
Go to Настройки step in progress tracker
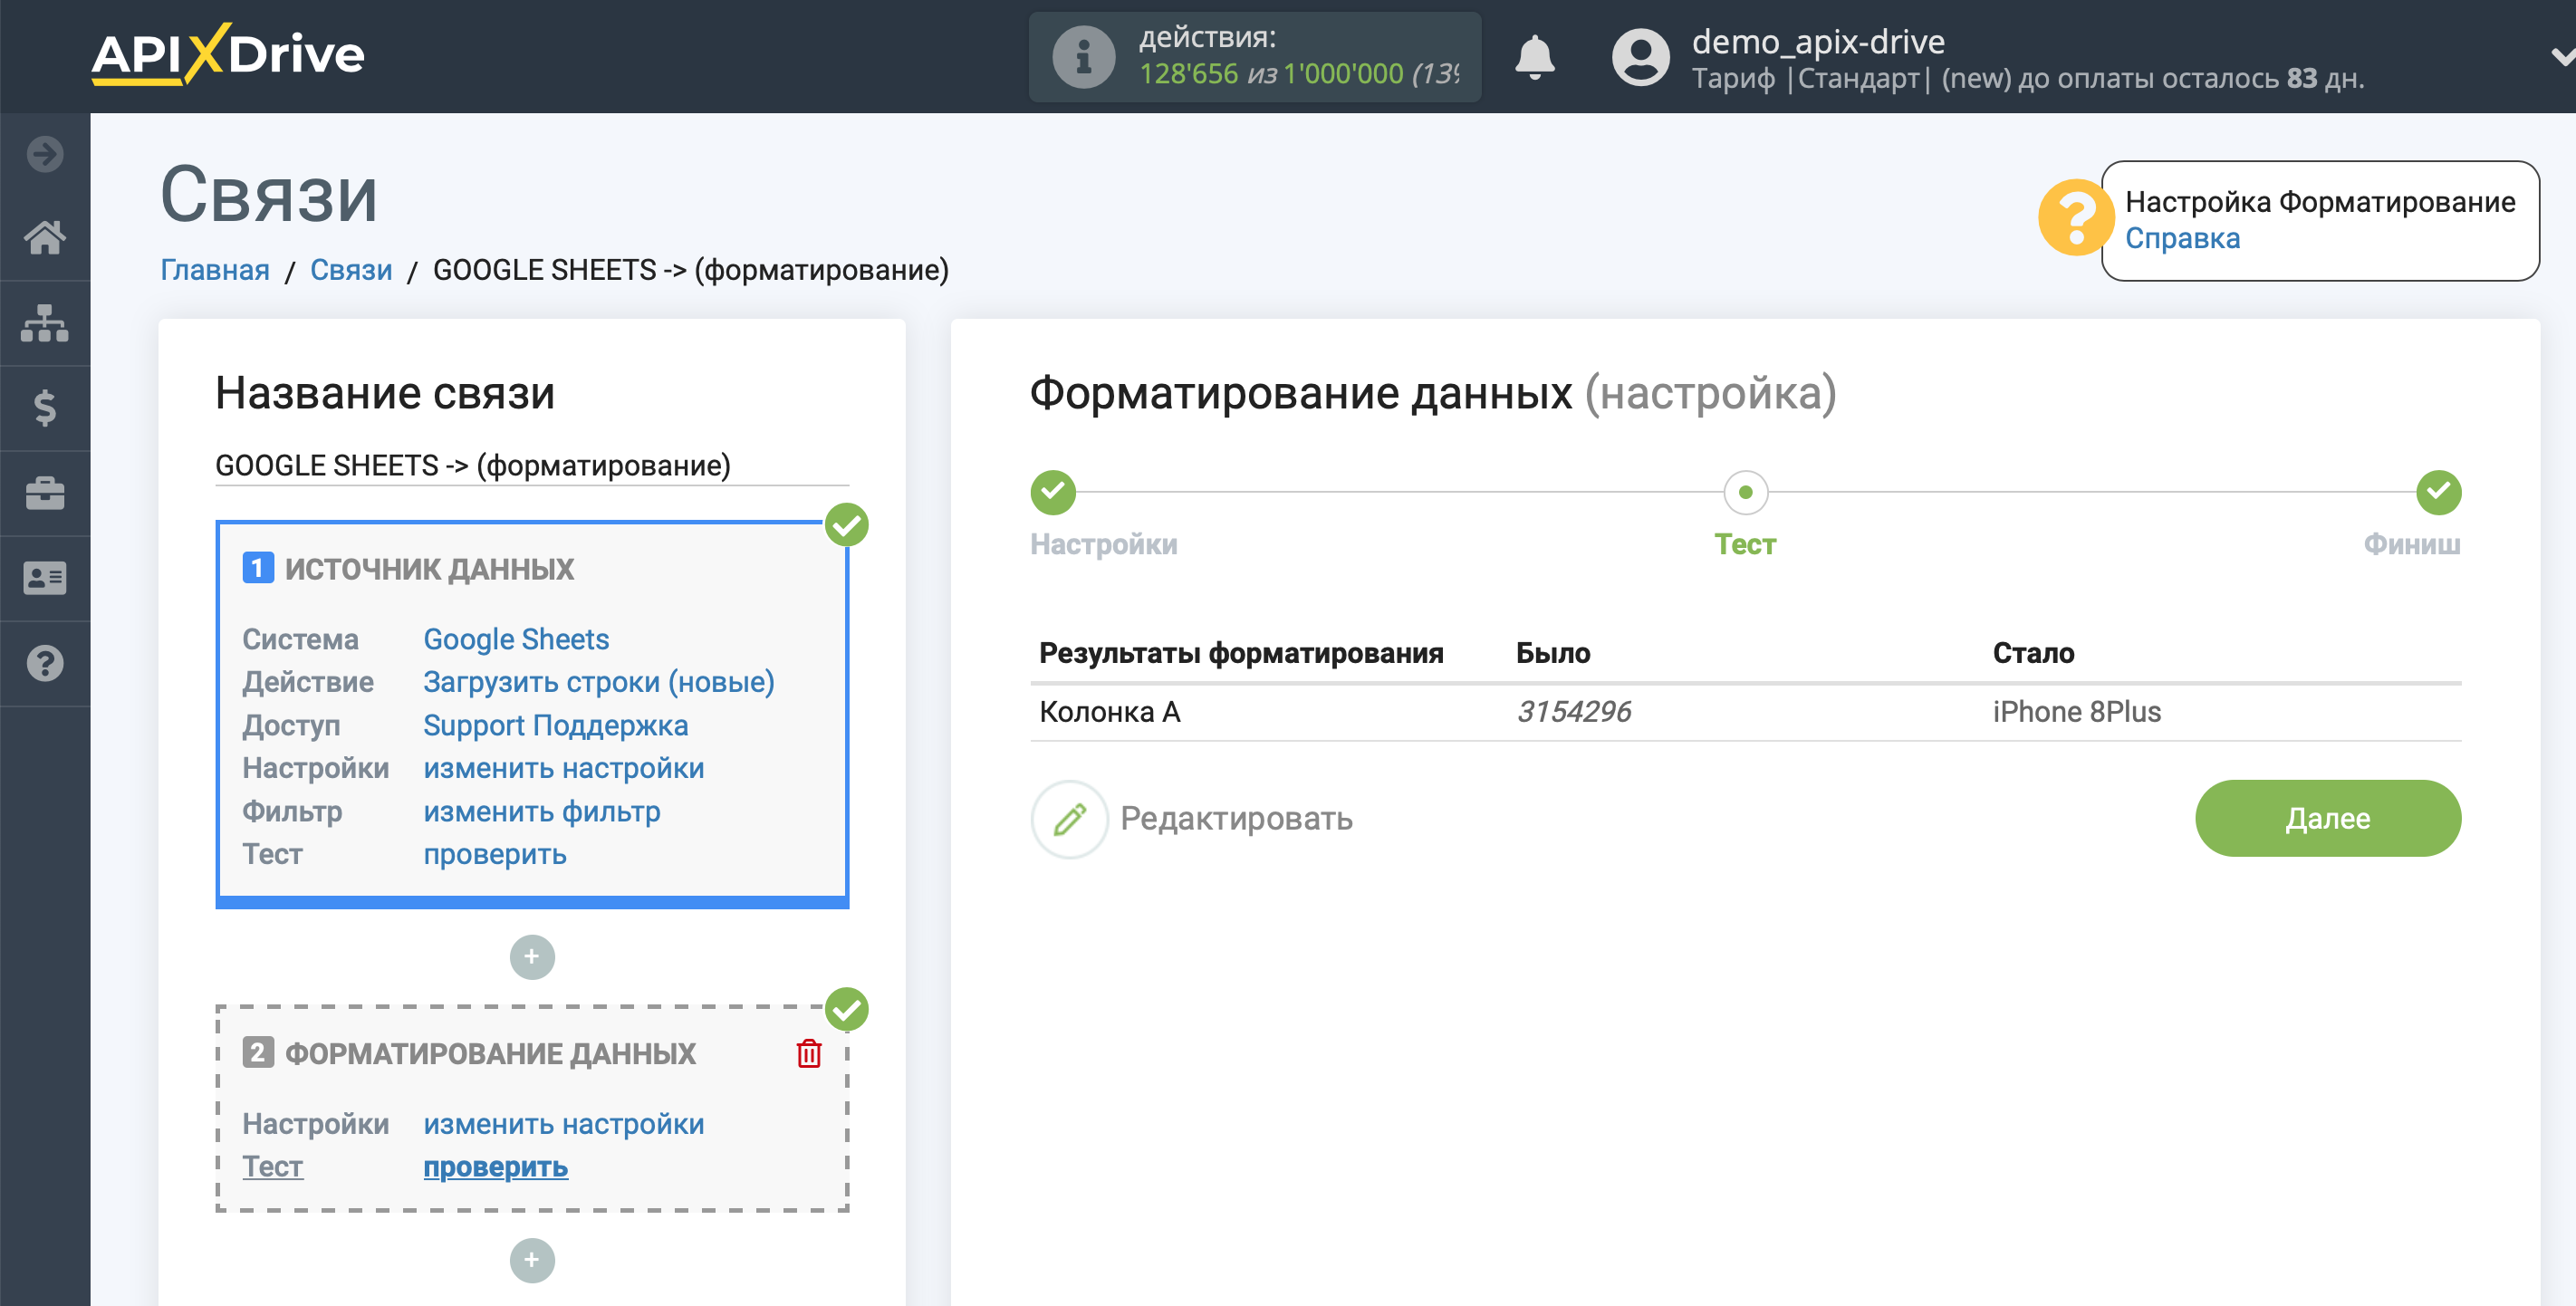[x=1104, y=544]
